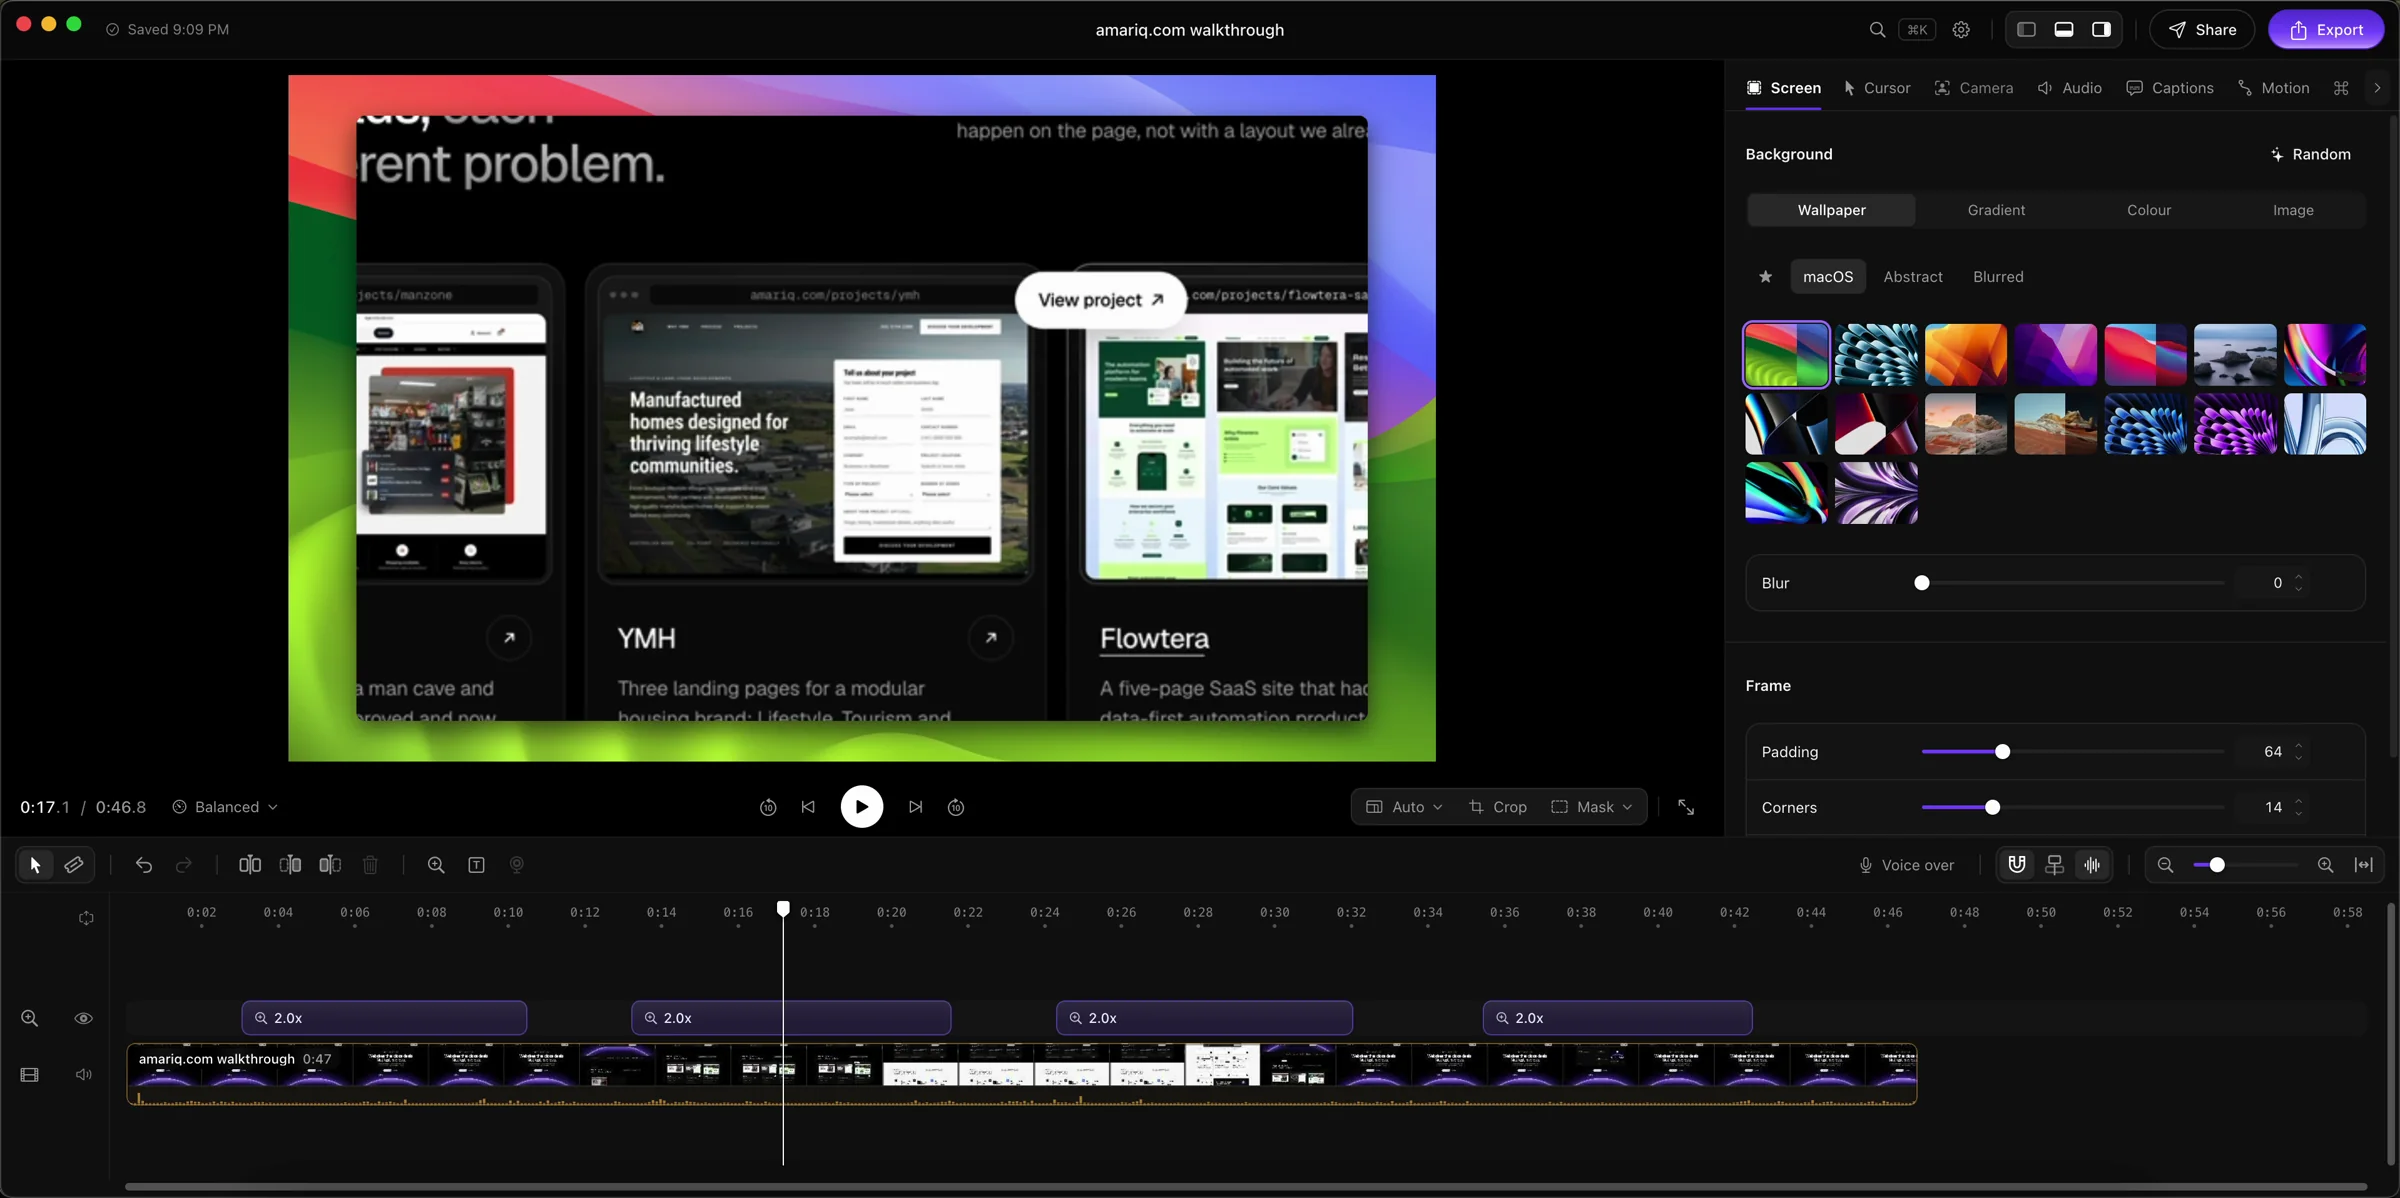This screenshot has height=1198, width=2400.
Task: Open the settings gear
Action: point(1961,30)
